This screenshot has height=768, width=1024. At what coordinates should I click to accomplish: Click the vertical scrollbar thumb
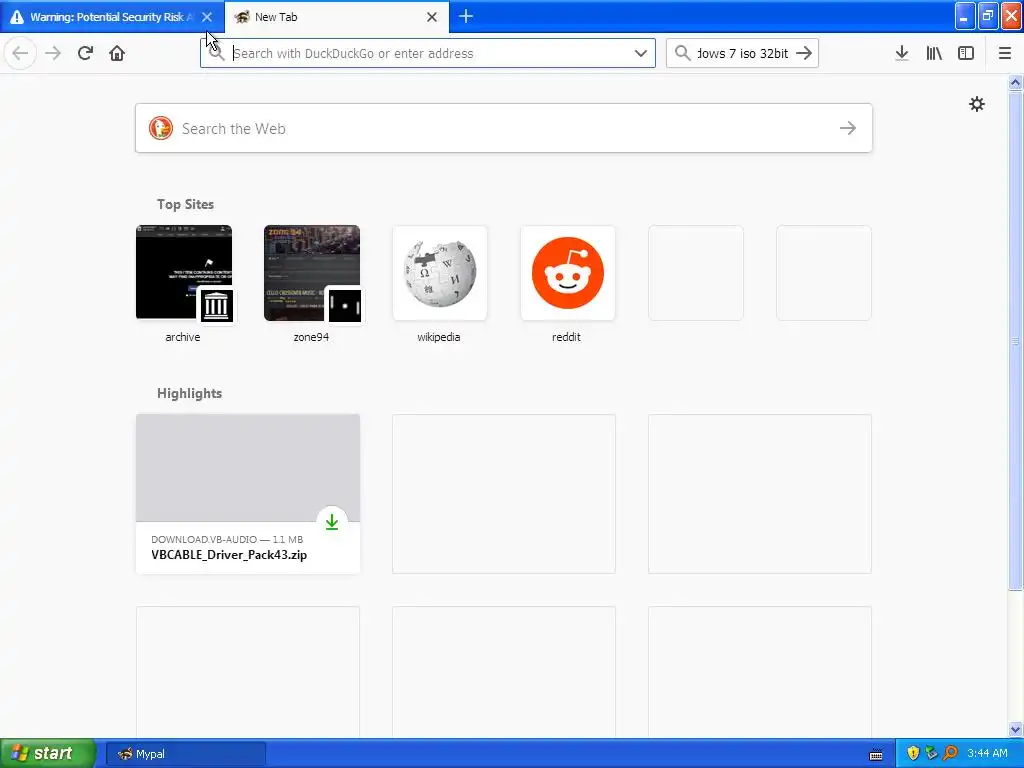coord(1015,340)
